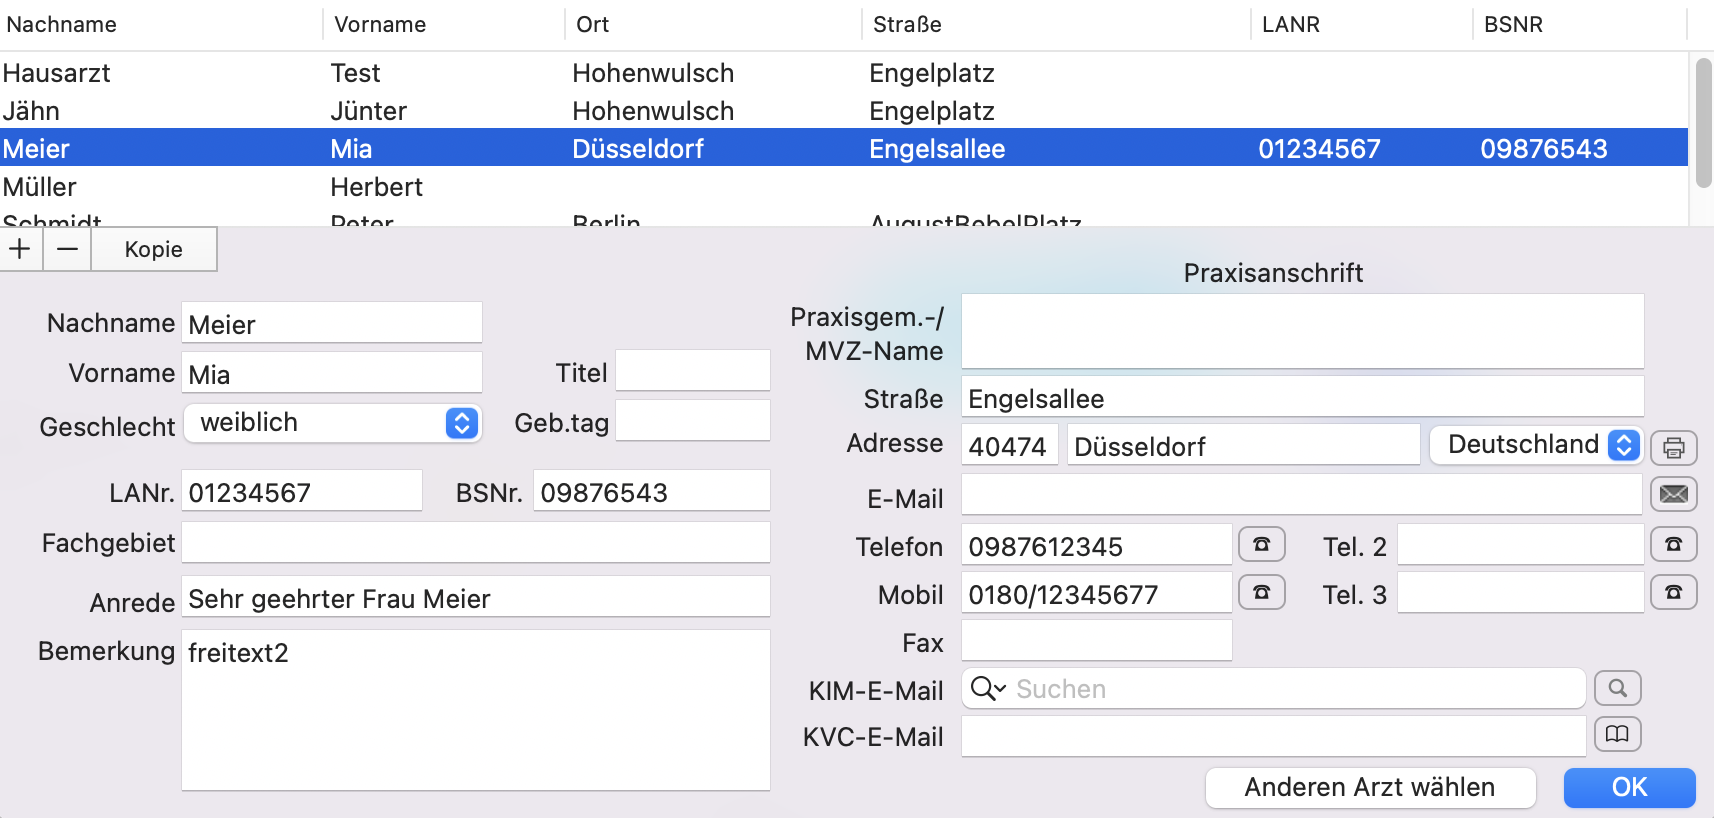This screenshot has width=1714, height=818.
Task: Click the Straße field with Engelsallee
Action: coord(1303,397)
